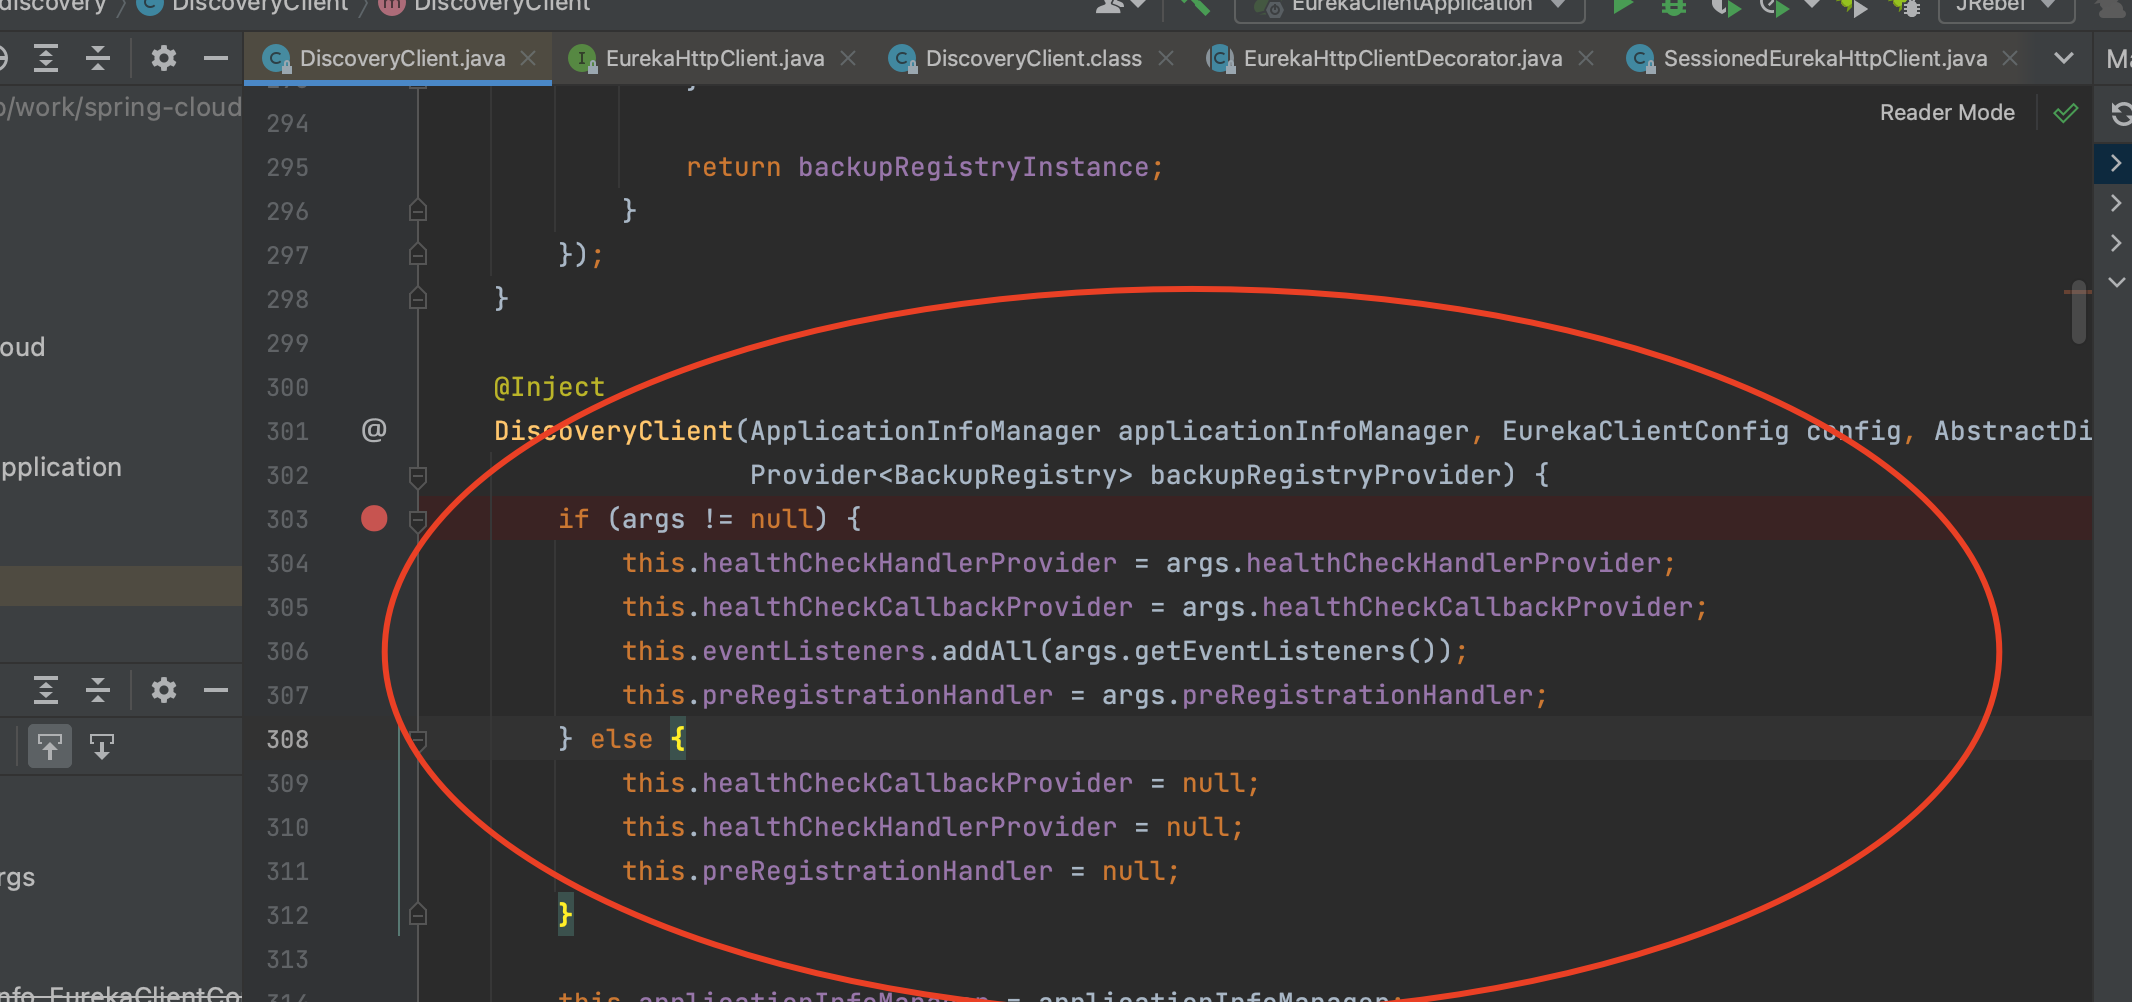Click '} else {' on line 308
The image size is (2132, 1002).
pyautogui.click(x=622, y=739)
